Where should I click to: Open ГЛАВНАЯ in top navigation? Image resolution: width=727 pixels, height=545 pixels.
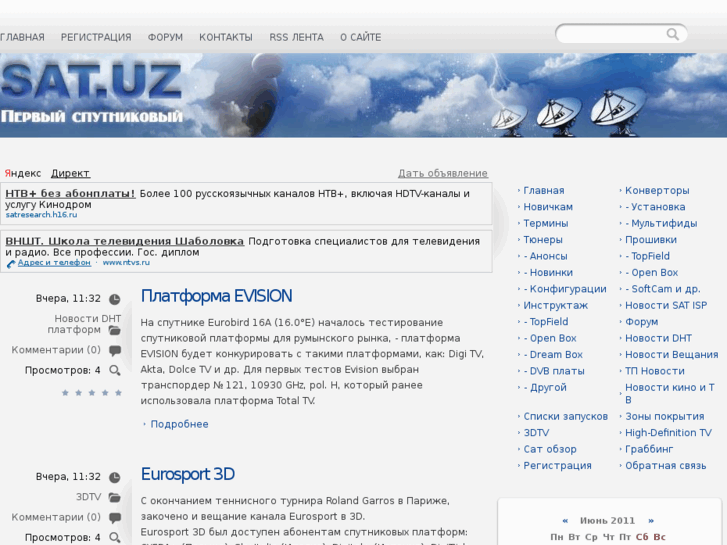pyautogui.click(x=22, y=37)
